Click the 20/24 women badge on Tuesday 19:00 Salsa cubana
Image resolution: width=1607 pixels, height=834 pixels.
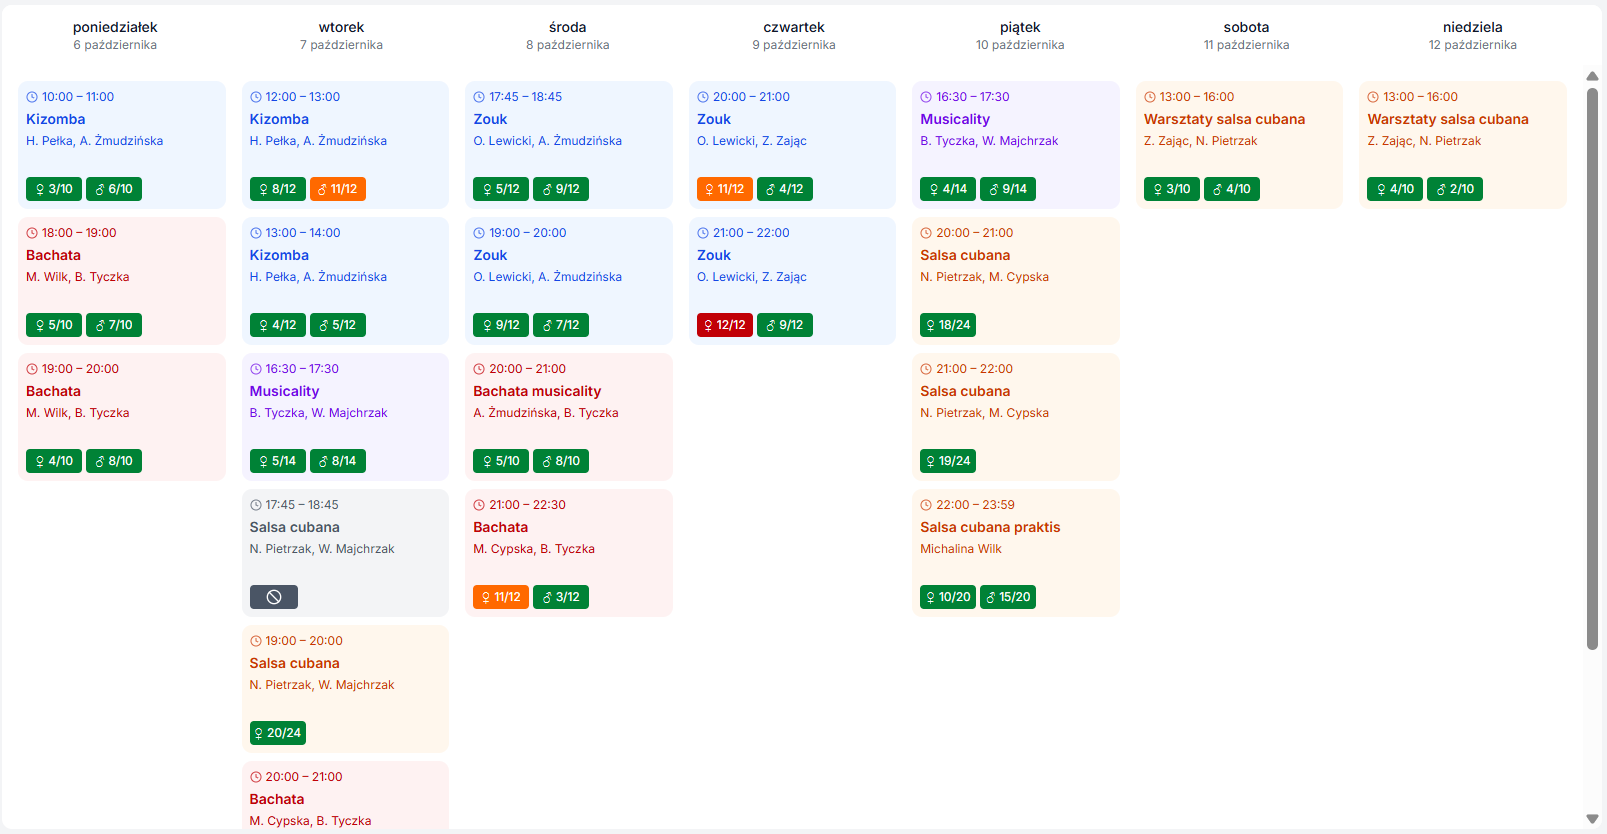click(277, 733)
